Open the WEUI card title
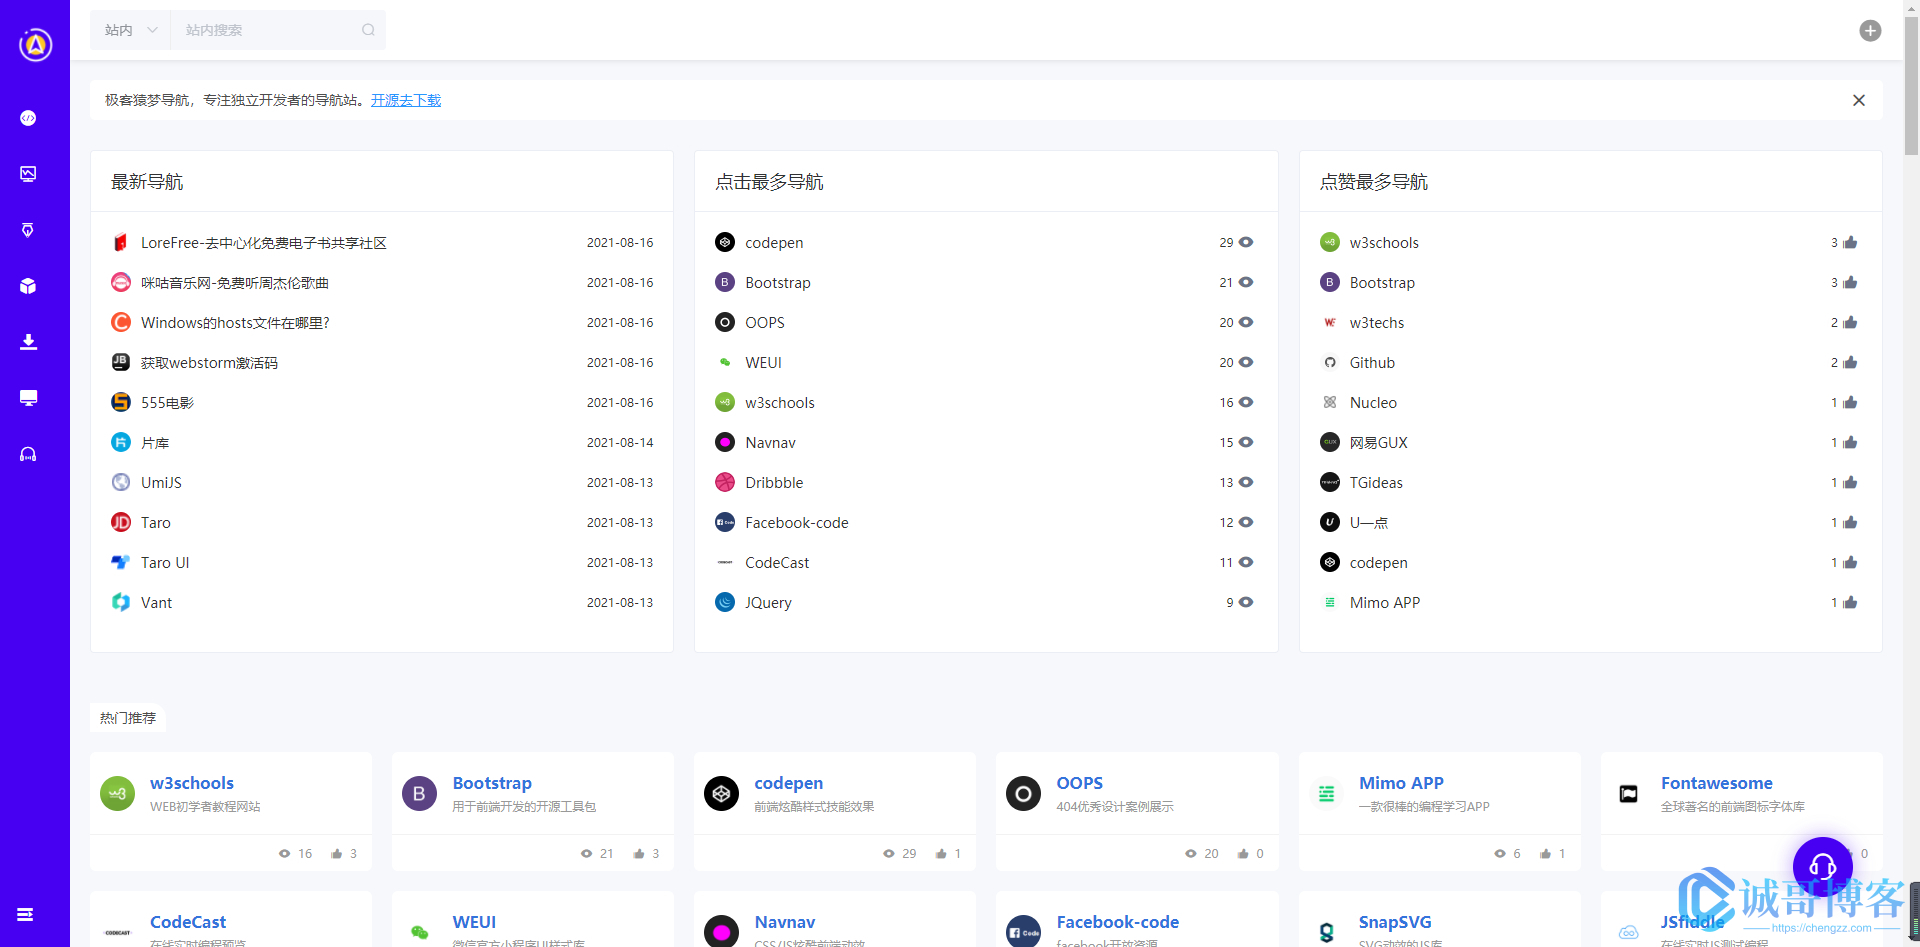The image size is (1920, 947). [474, 922]
